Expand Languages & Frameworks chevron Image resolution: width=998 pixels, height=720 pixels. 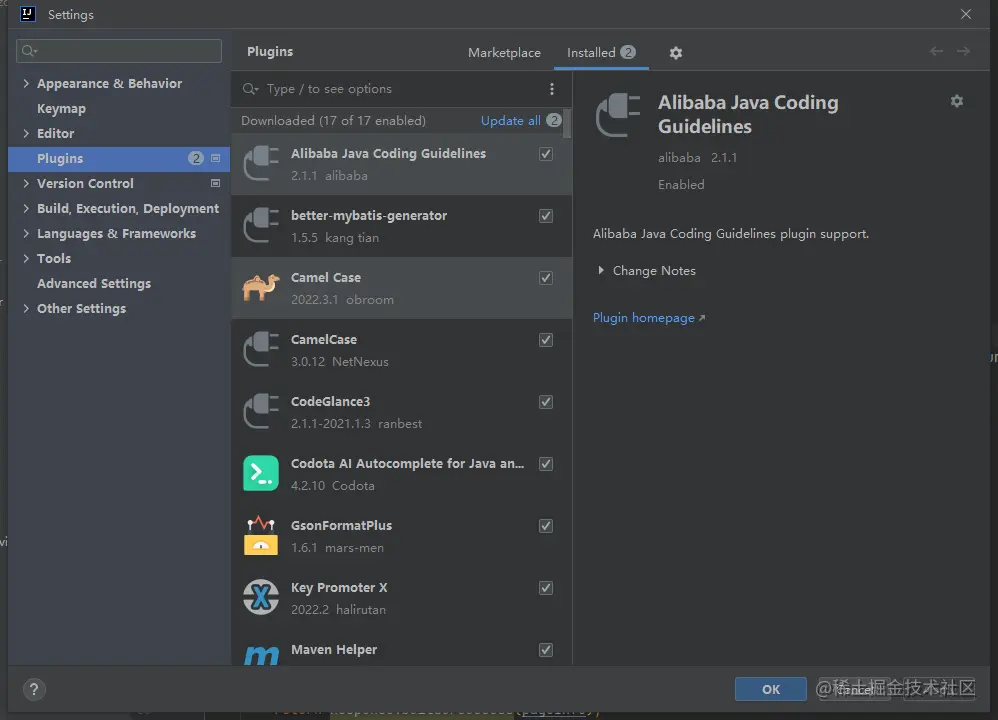point(25,233)
